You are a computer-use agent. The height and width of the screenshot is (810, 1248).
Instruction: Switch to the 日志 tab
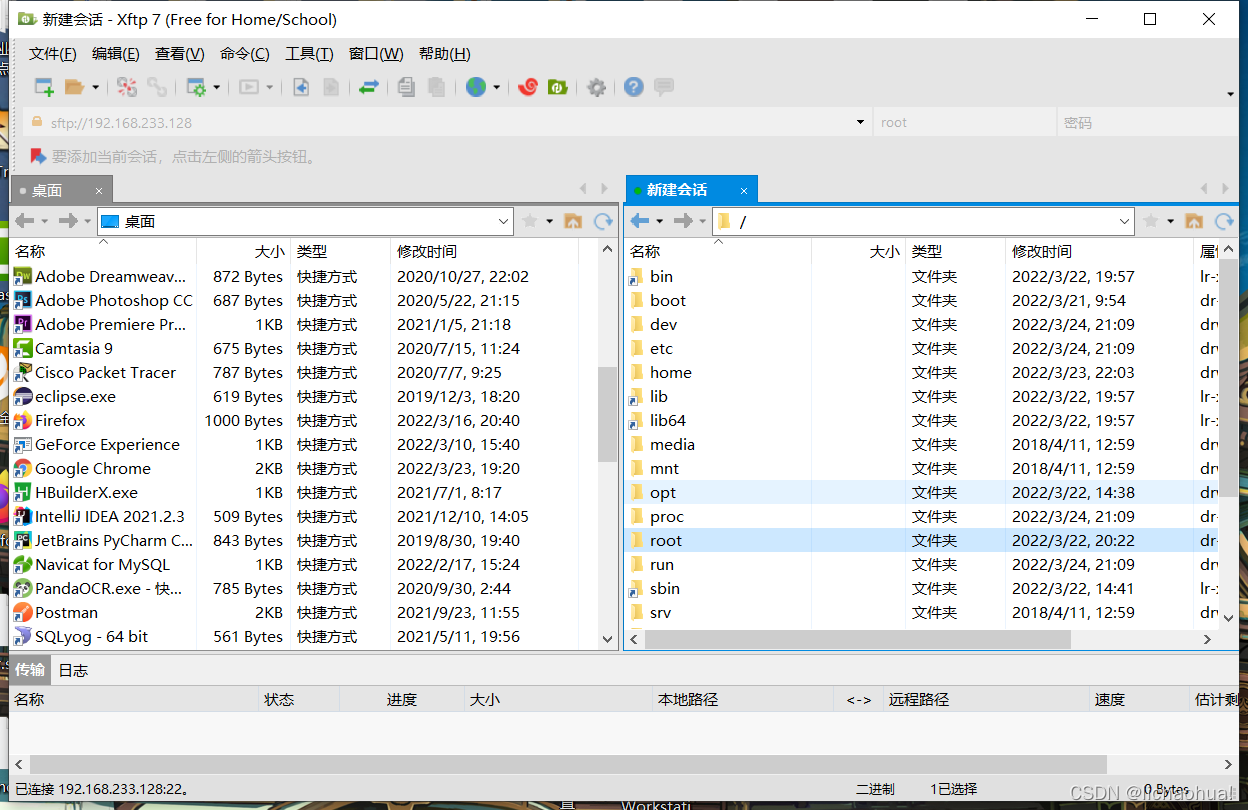point(72,670)
